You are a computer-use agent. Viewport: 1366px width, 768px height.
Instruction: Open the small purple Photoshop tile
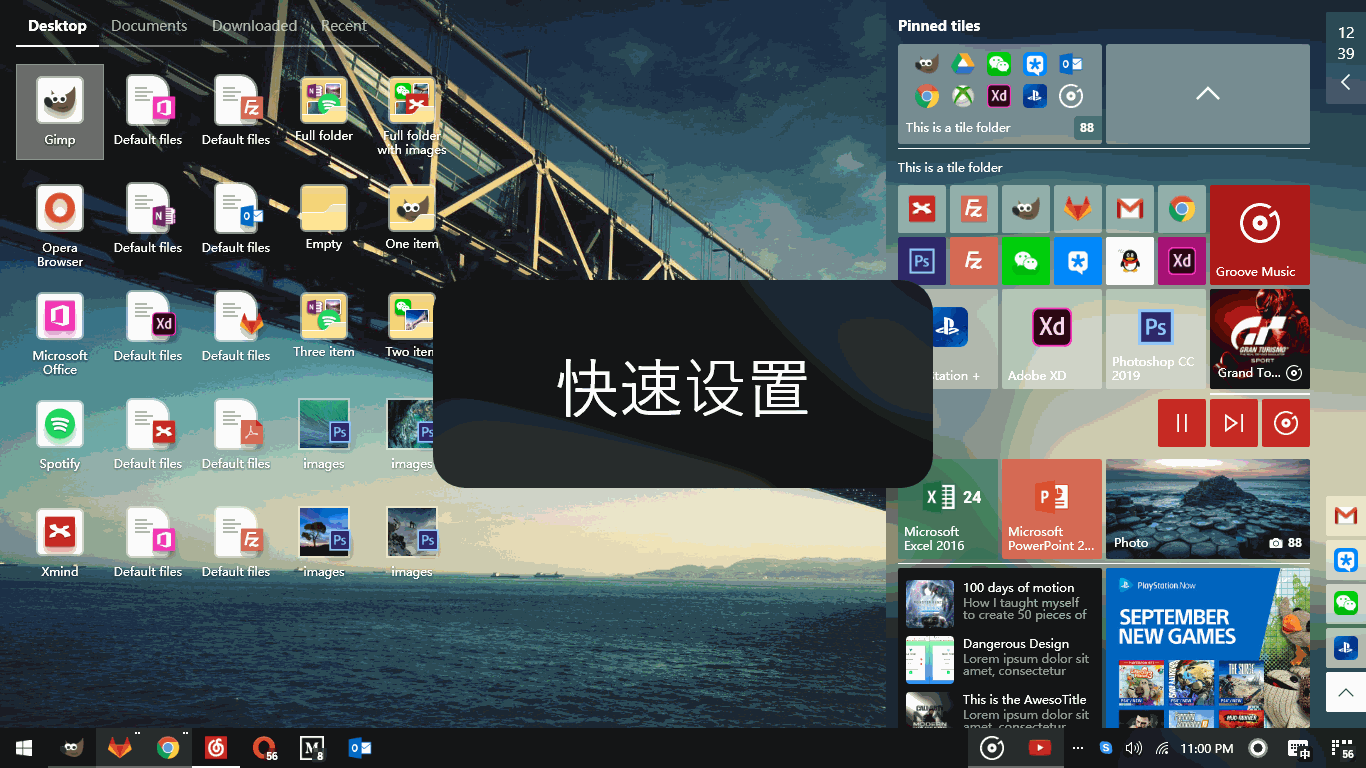922,261
